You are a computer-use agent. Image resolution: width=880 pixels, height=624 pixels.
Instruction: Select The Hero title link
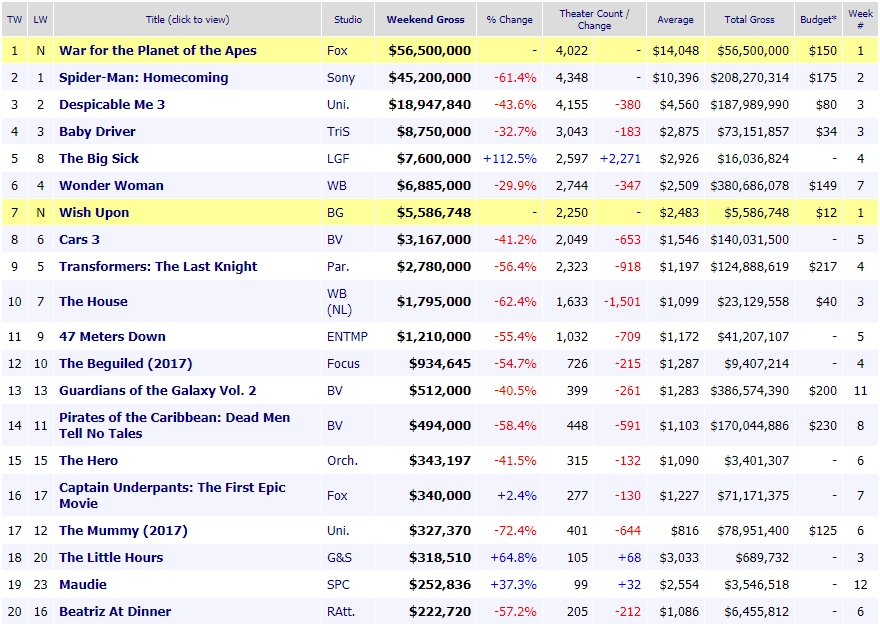(x=88, y=460)
